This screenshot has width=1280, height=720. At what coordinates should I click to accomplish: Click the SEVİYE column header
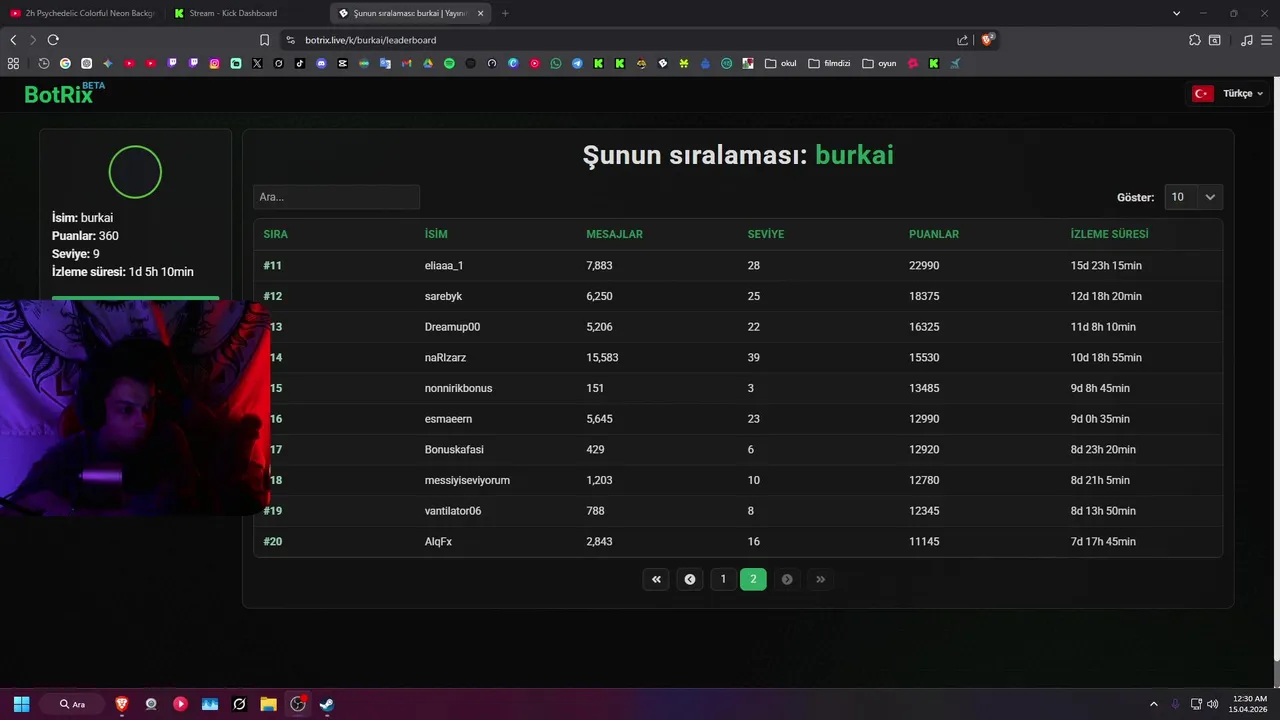pyautogui.click(x=766, y=234)
